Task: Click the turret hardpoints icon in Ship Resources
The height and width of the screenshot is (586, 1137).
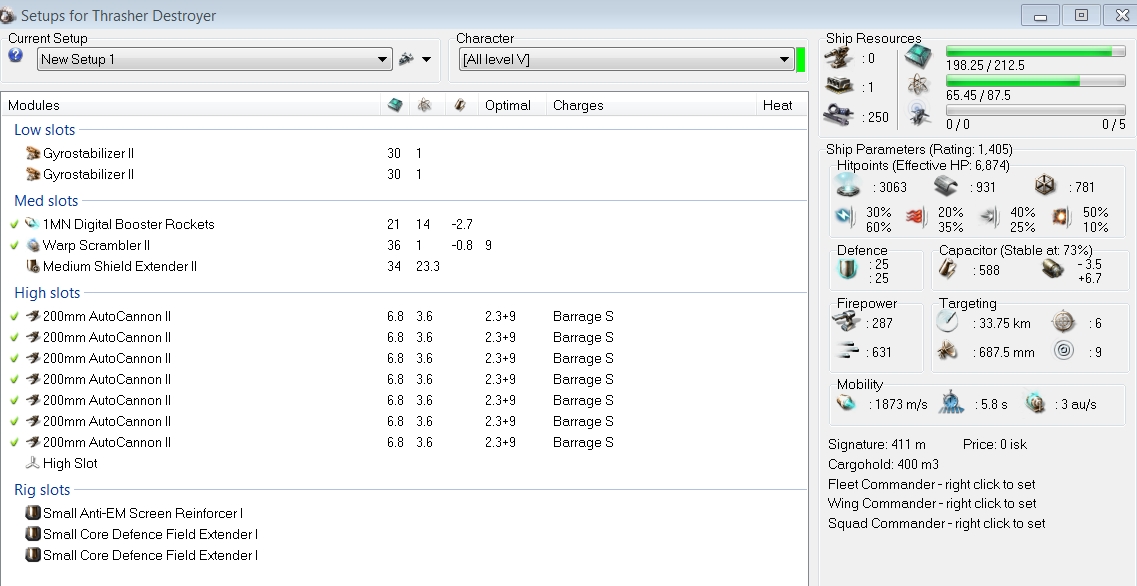Action: tap(839, 59)
